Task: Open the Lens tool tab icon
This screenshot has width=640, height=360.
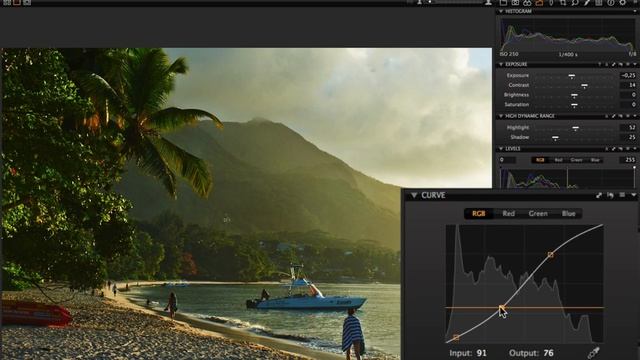Action: point(551,3)
